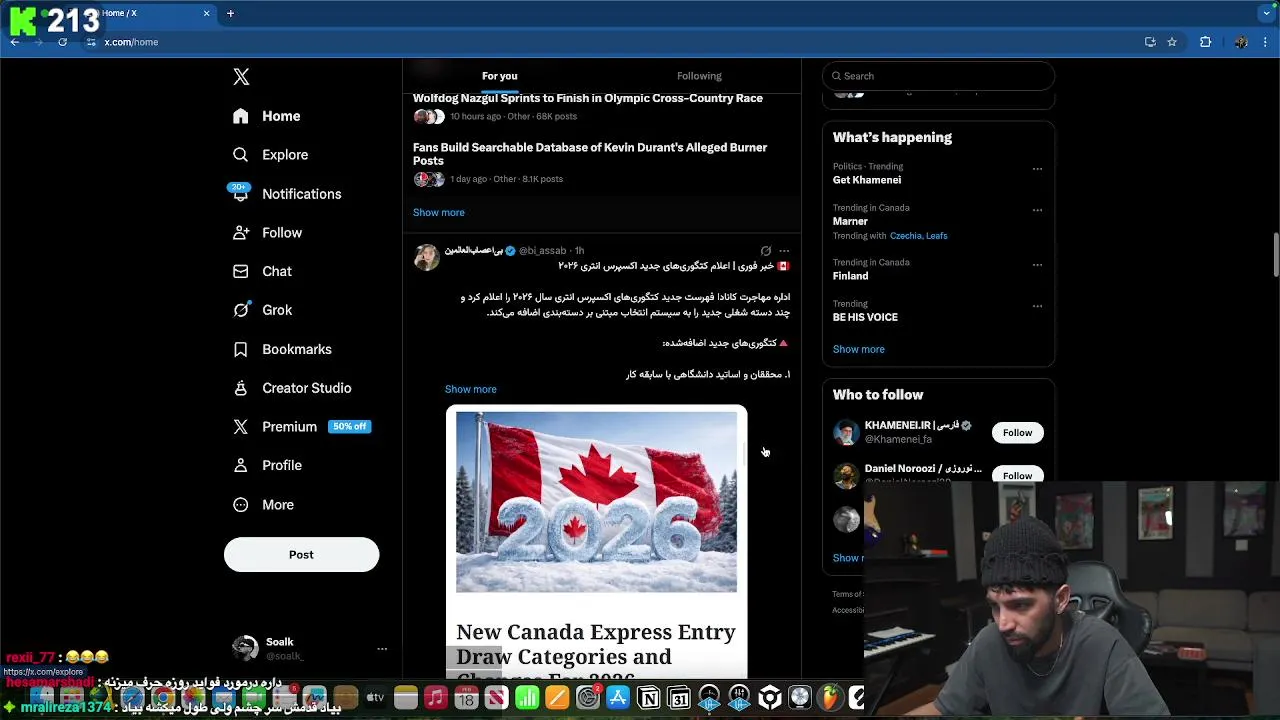View site information icon in address bar
Viewport: 1280px width, 720px height.
coord(91,42)
